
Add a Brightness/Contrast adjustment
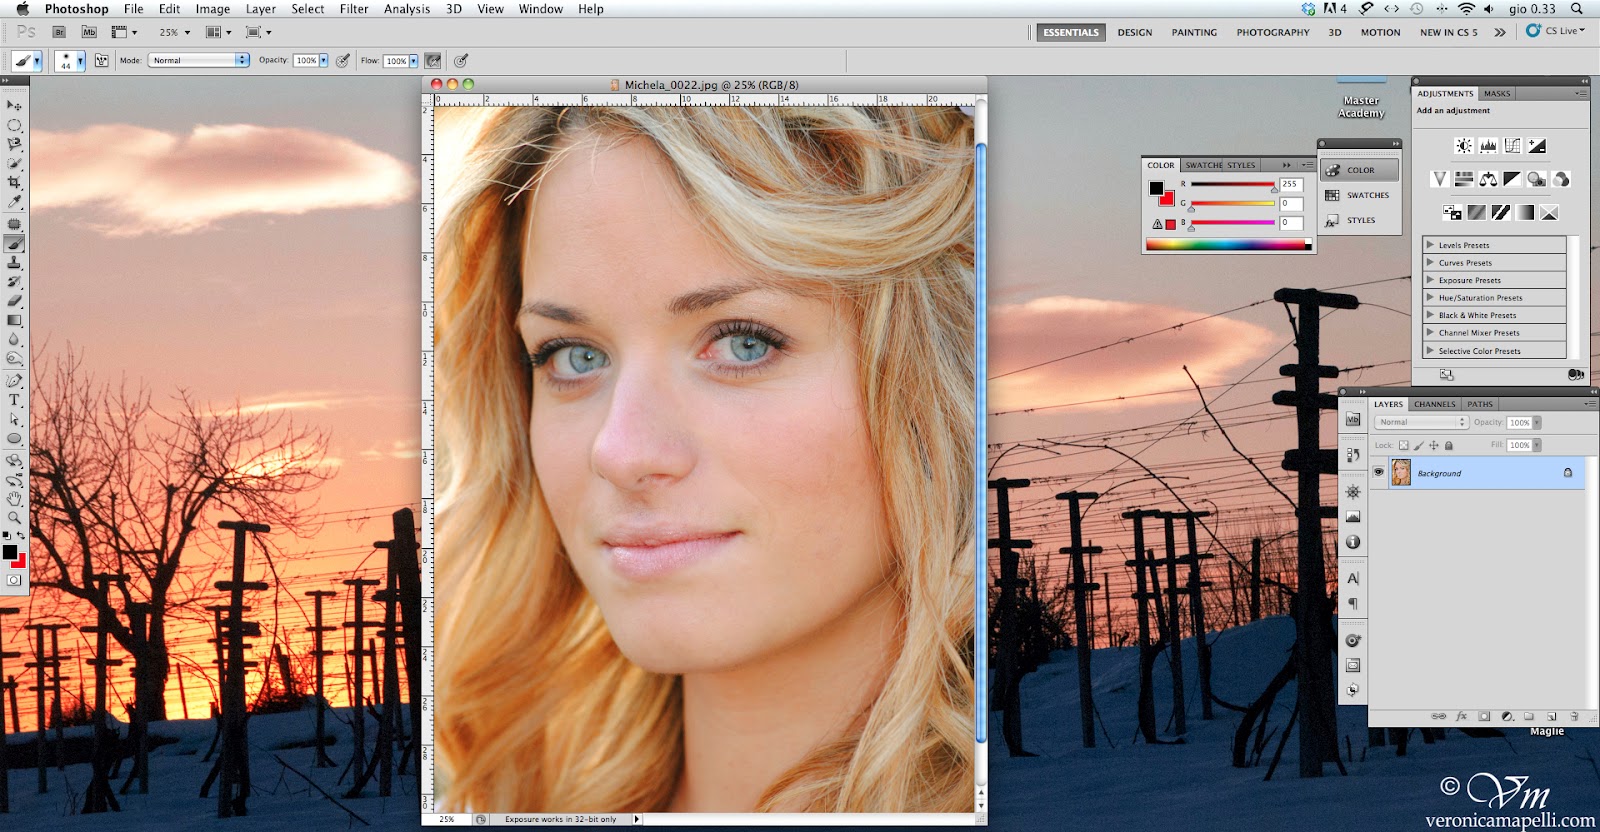1464,146
